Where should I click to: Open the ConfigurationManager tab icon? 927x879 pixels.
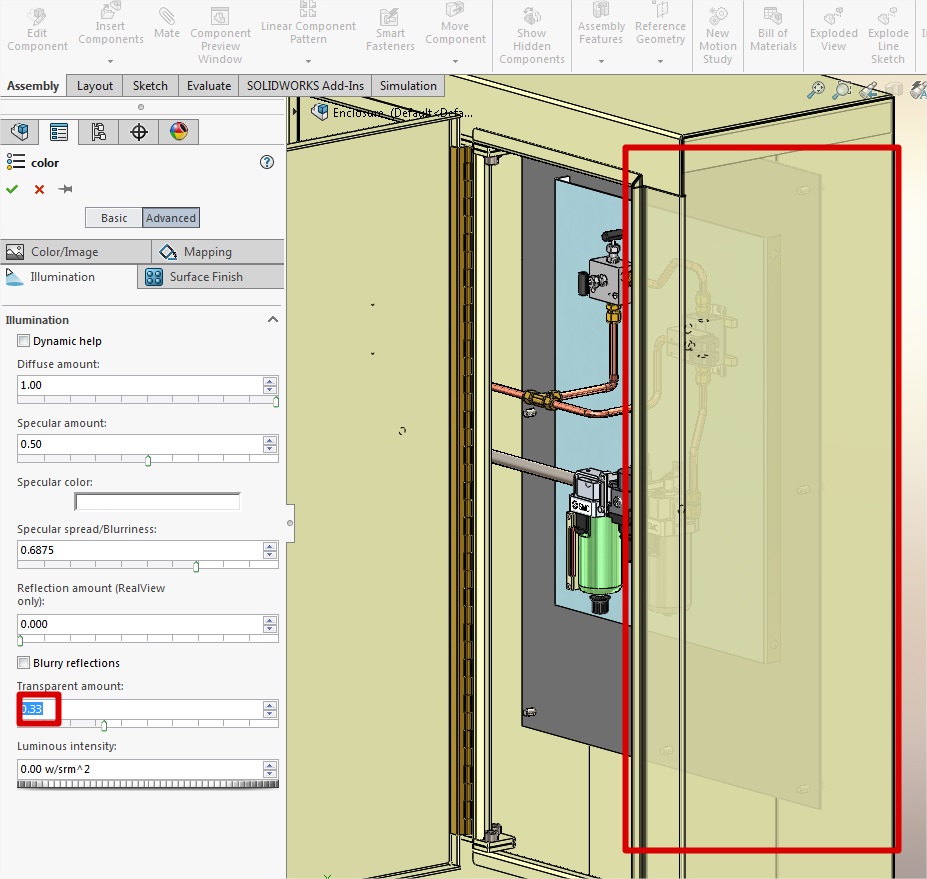(98, 132)
